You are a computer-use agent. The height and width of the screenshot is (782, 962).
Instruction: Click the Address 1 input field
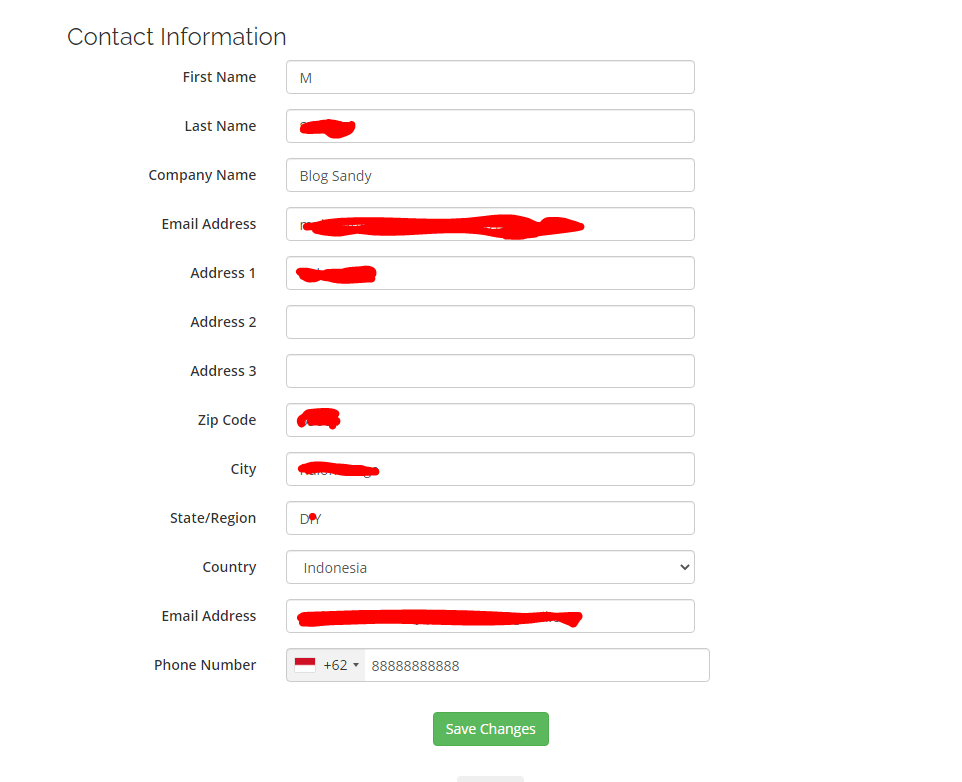click(x=490, y=274)
